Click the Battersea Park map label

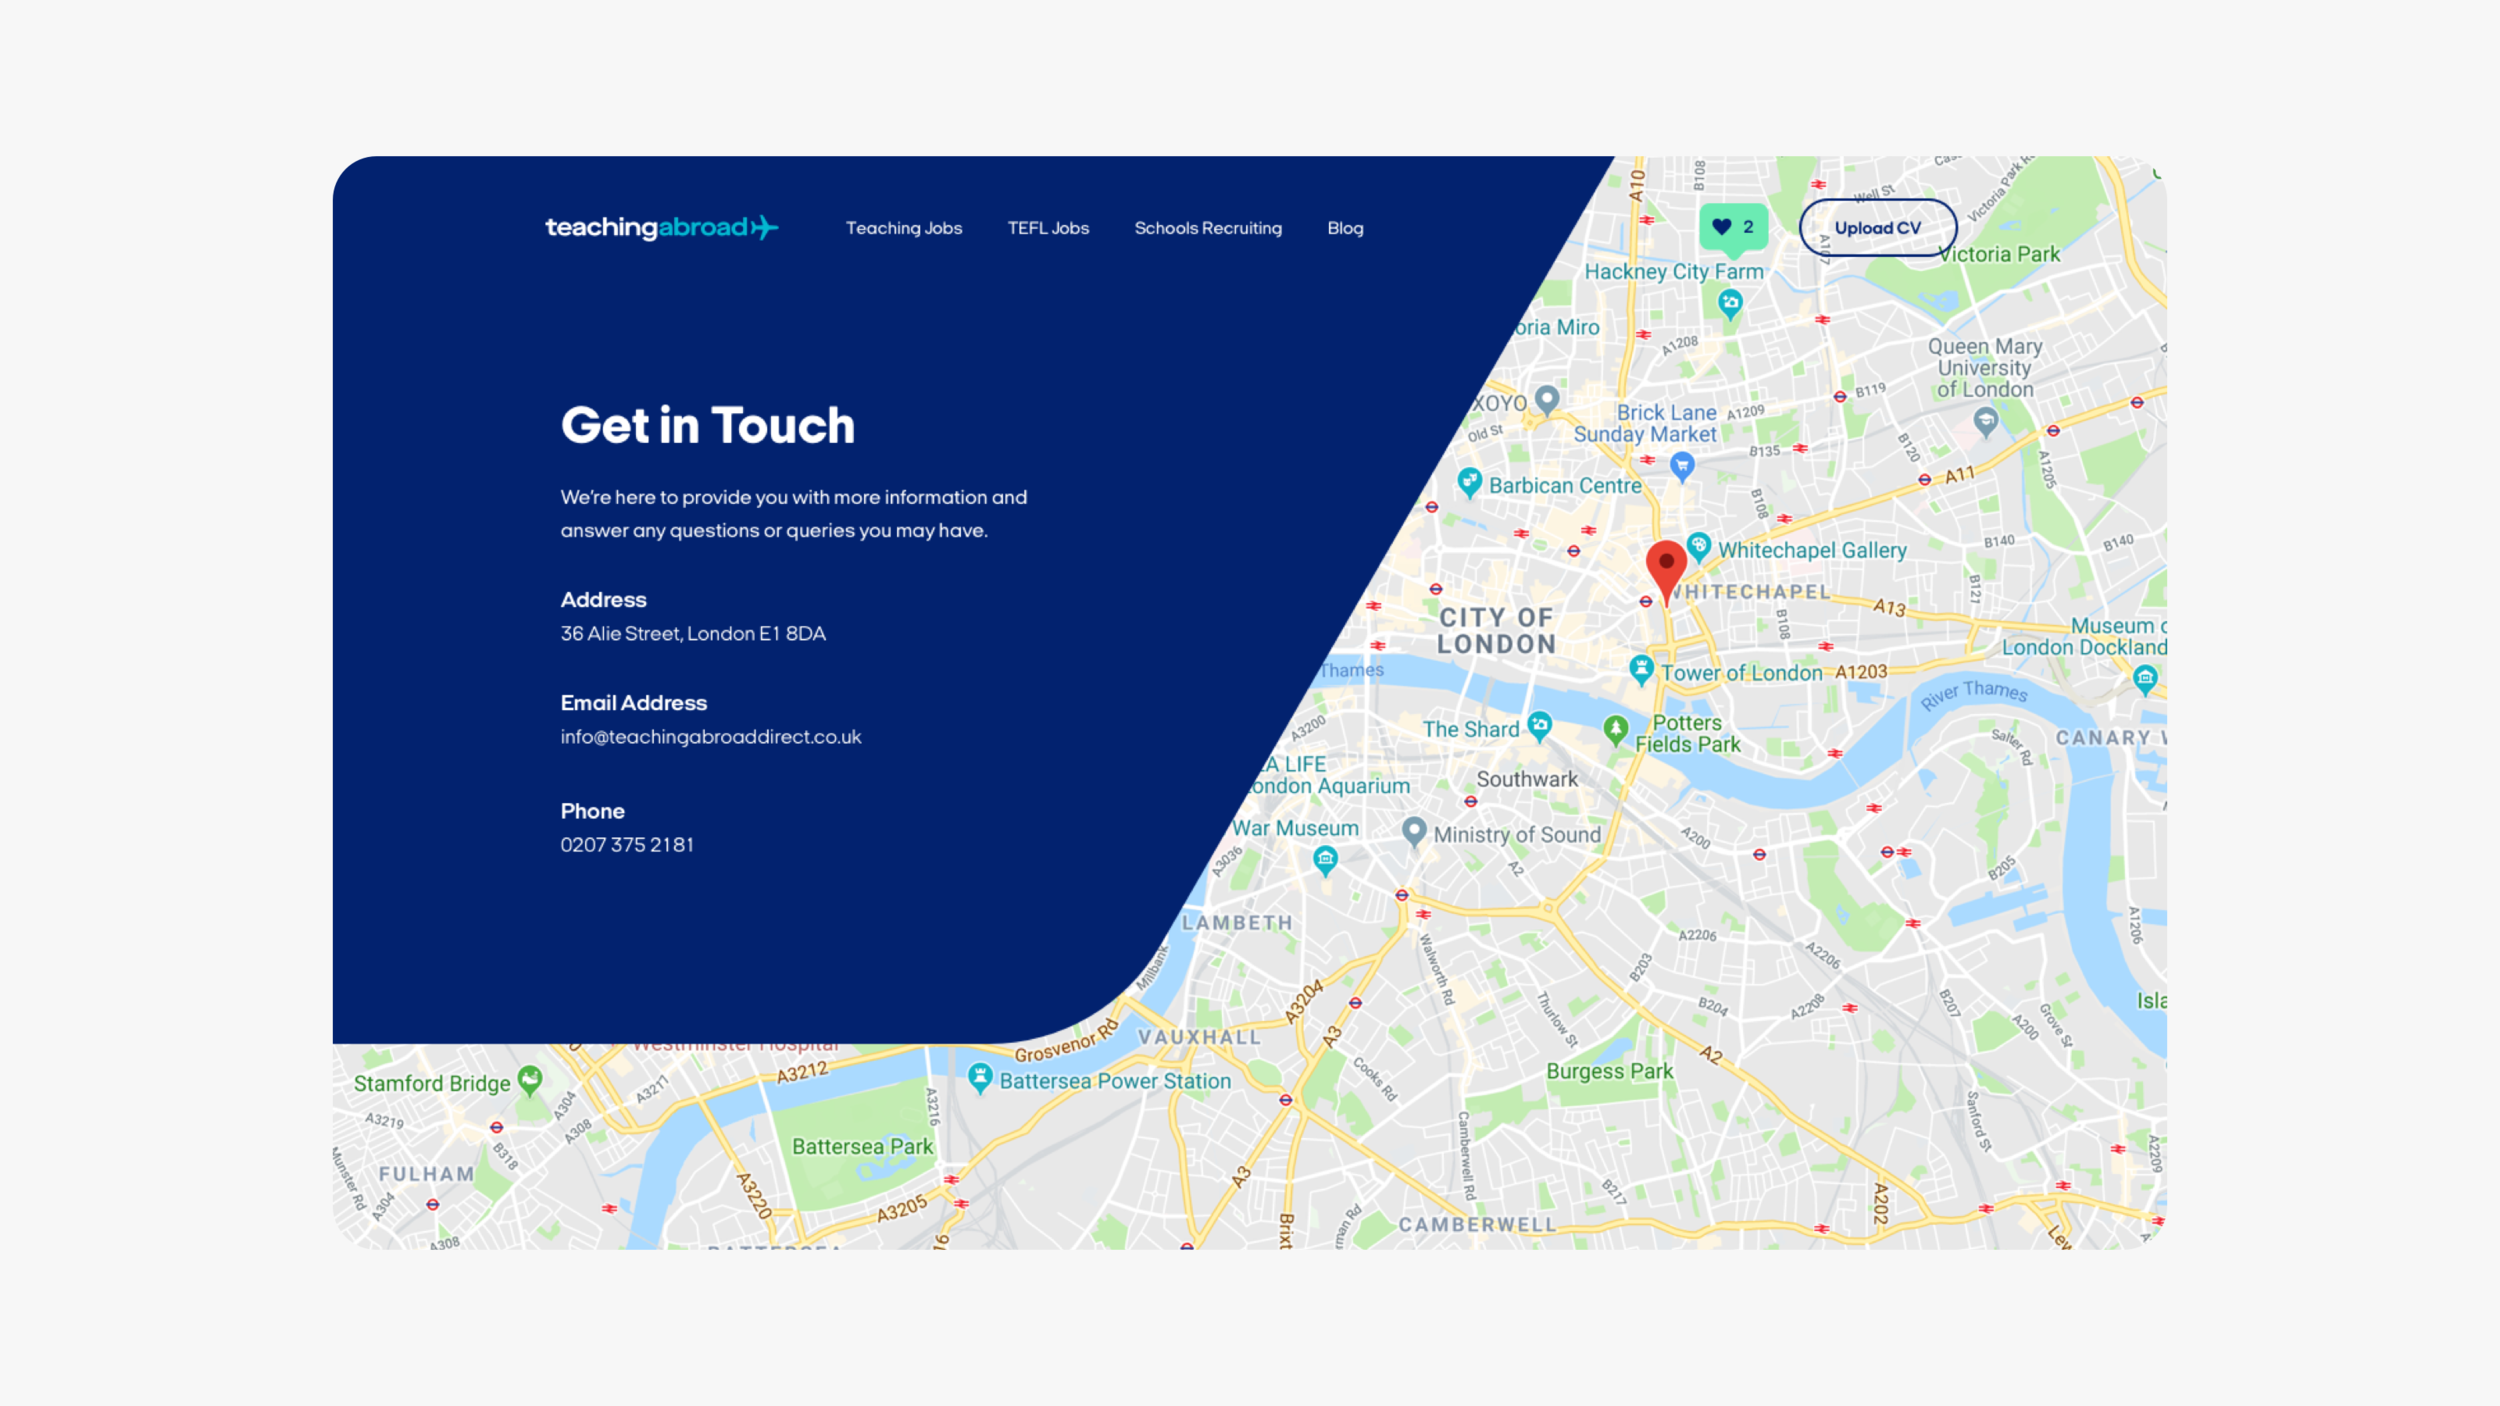click(862, 1147)
